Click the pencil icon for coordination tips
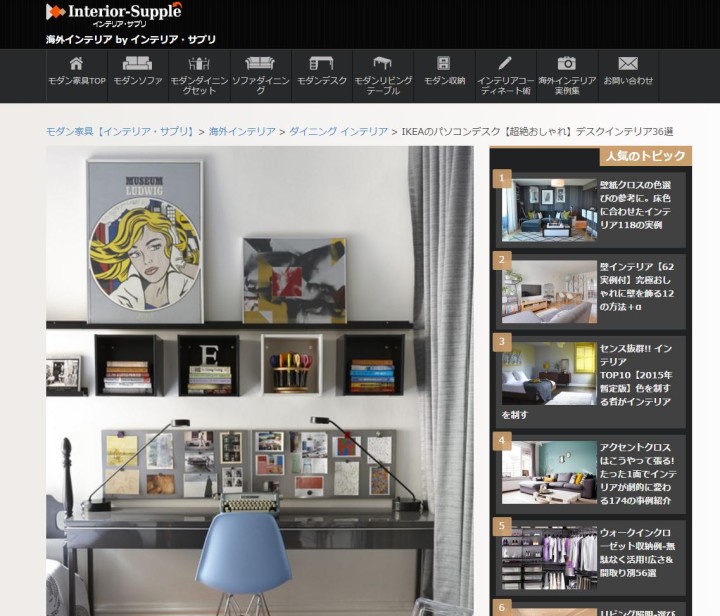This screenshot has height=616, width=720. coord(505,63)
